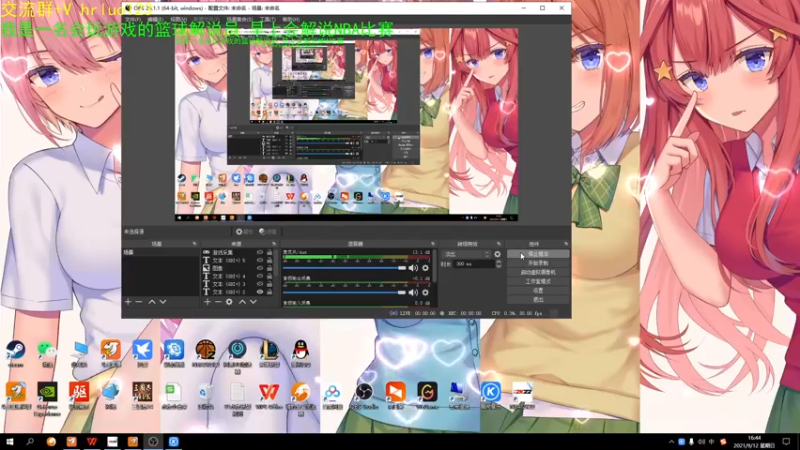Open WPS Office desktop shortcut
The width and height of the screenshot is (800, 450).
click(269, 396)
